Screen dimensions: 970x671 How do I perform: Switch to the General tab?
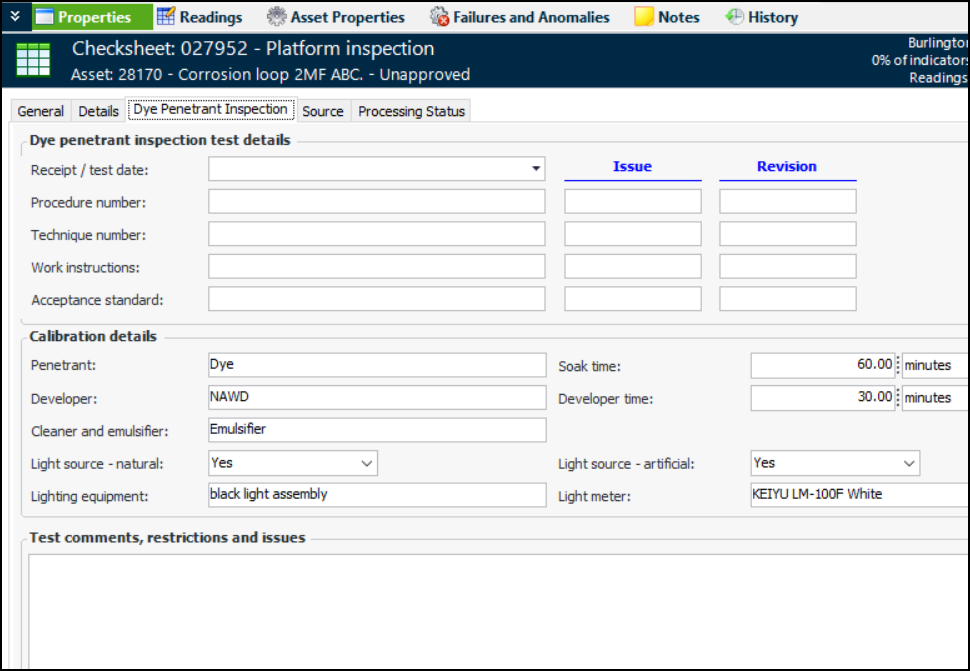[41, 111]
